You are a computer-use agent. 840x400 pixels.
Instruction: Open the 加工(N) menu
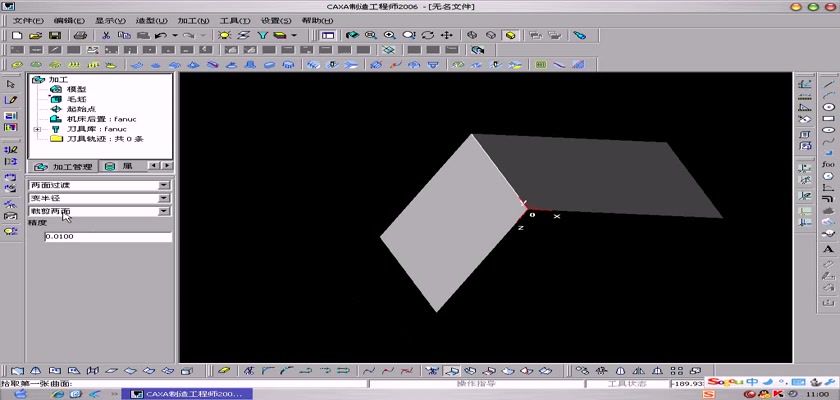coord(193,20)
